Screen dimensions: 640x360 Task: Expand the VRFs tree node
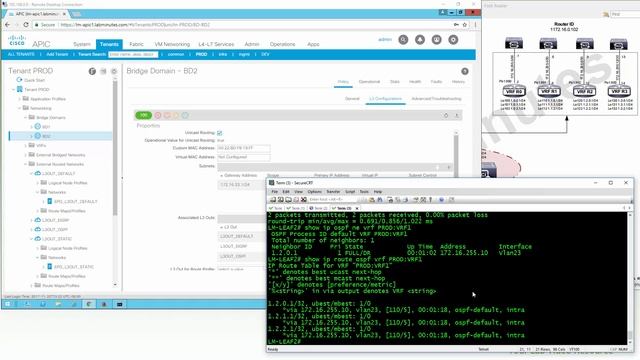point(25,146)
